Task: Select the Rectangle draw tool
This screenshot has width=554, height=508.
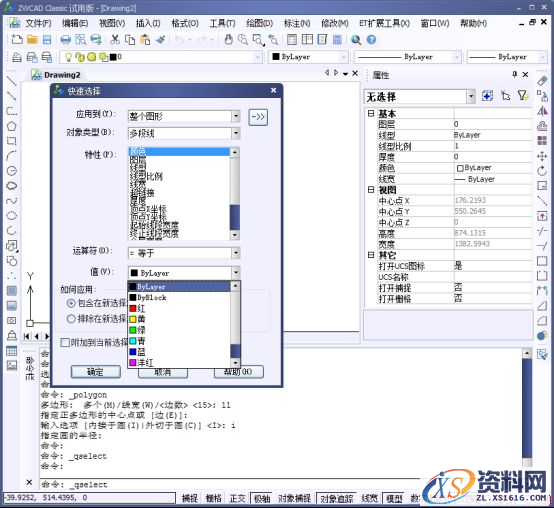Action: [x=12, y=141]
